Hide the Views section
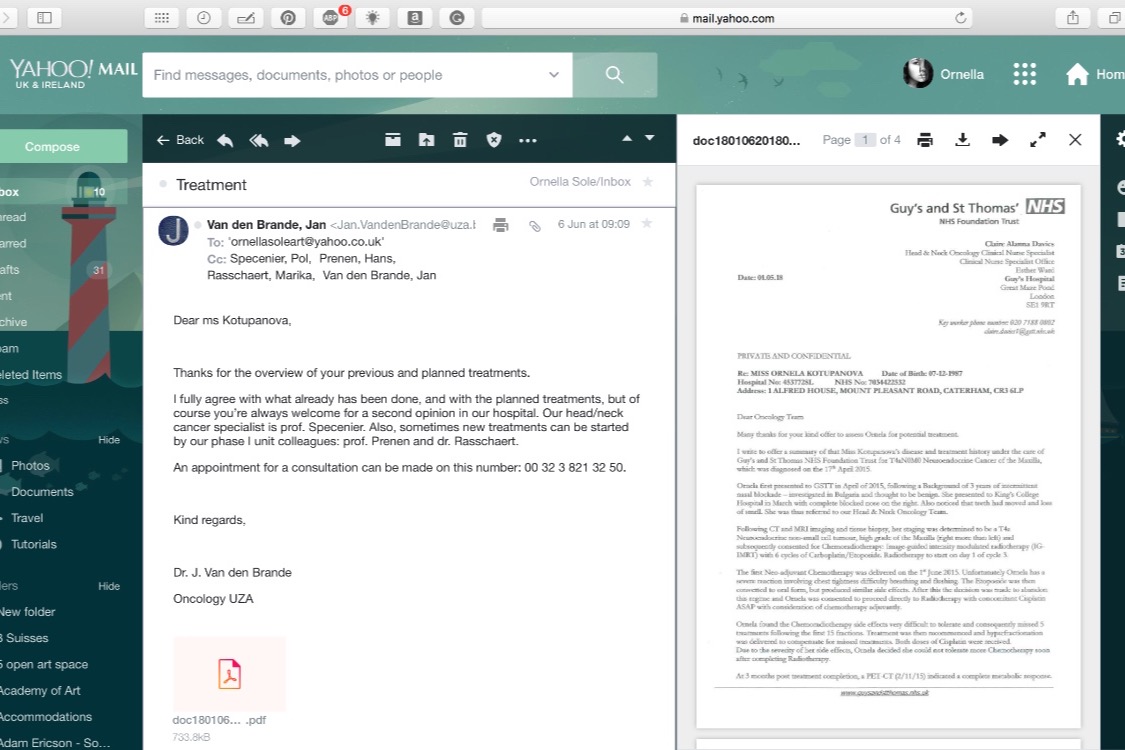This screenshot has height=750, width=1125. (x=109, y=440)
